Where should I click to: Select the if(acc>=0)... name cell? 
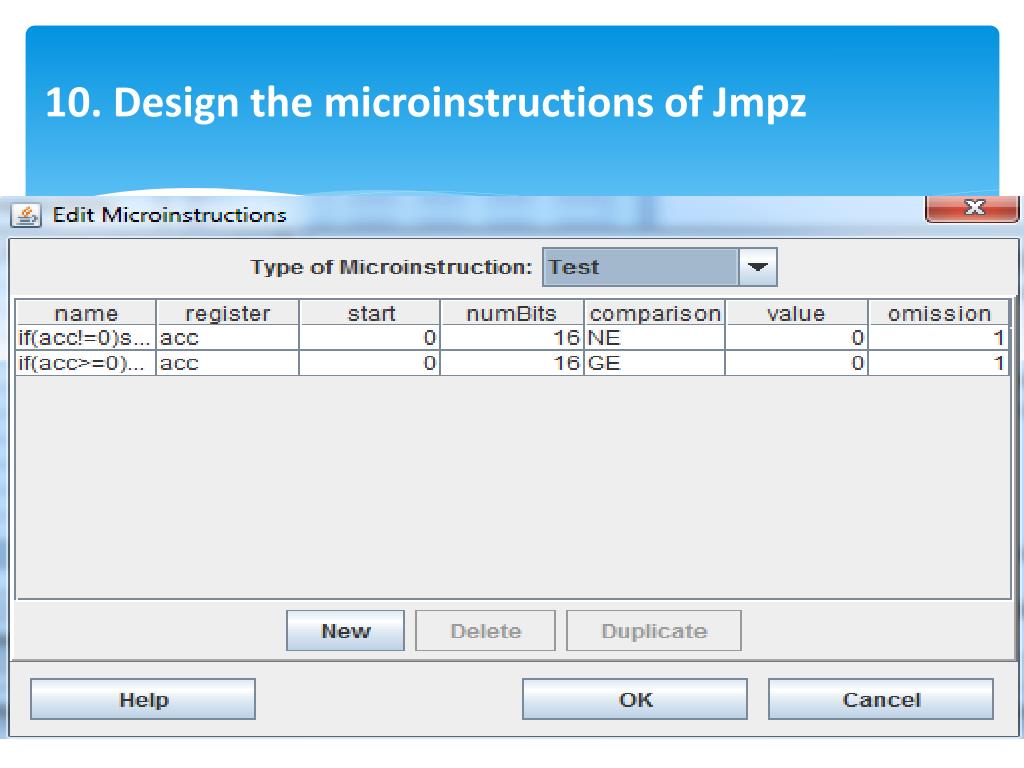click(x=86, y=363)
